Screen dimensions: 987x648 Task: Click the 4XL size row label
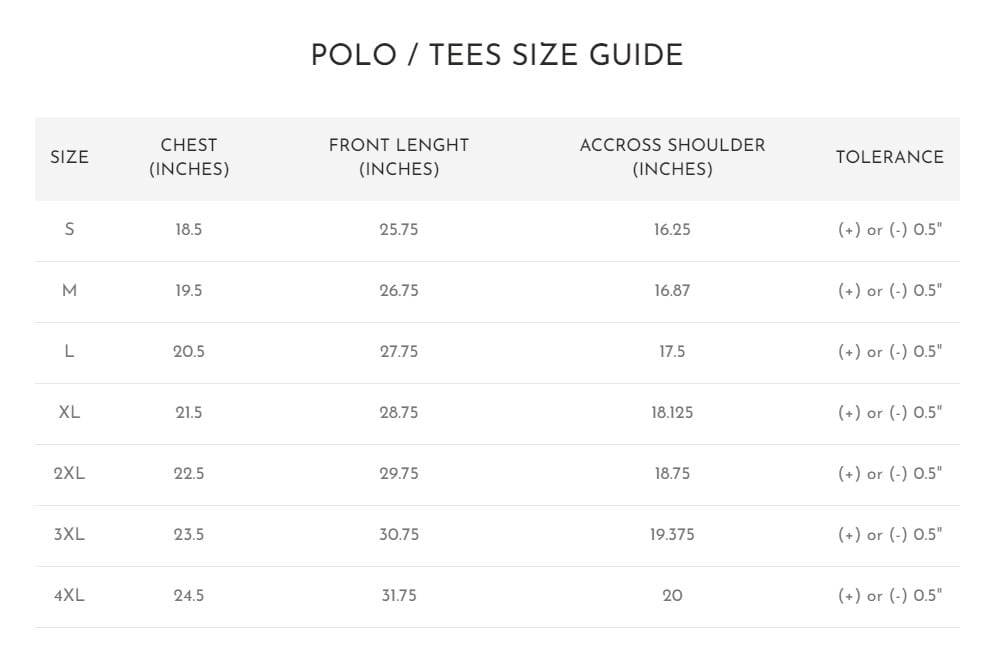tap(69, 596)
